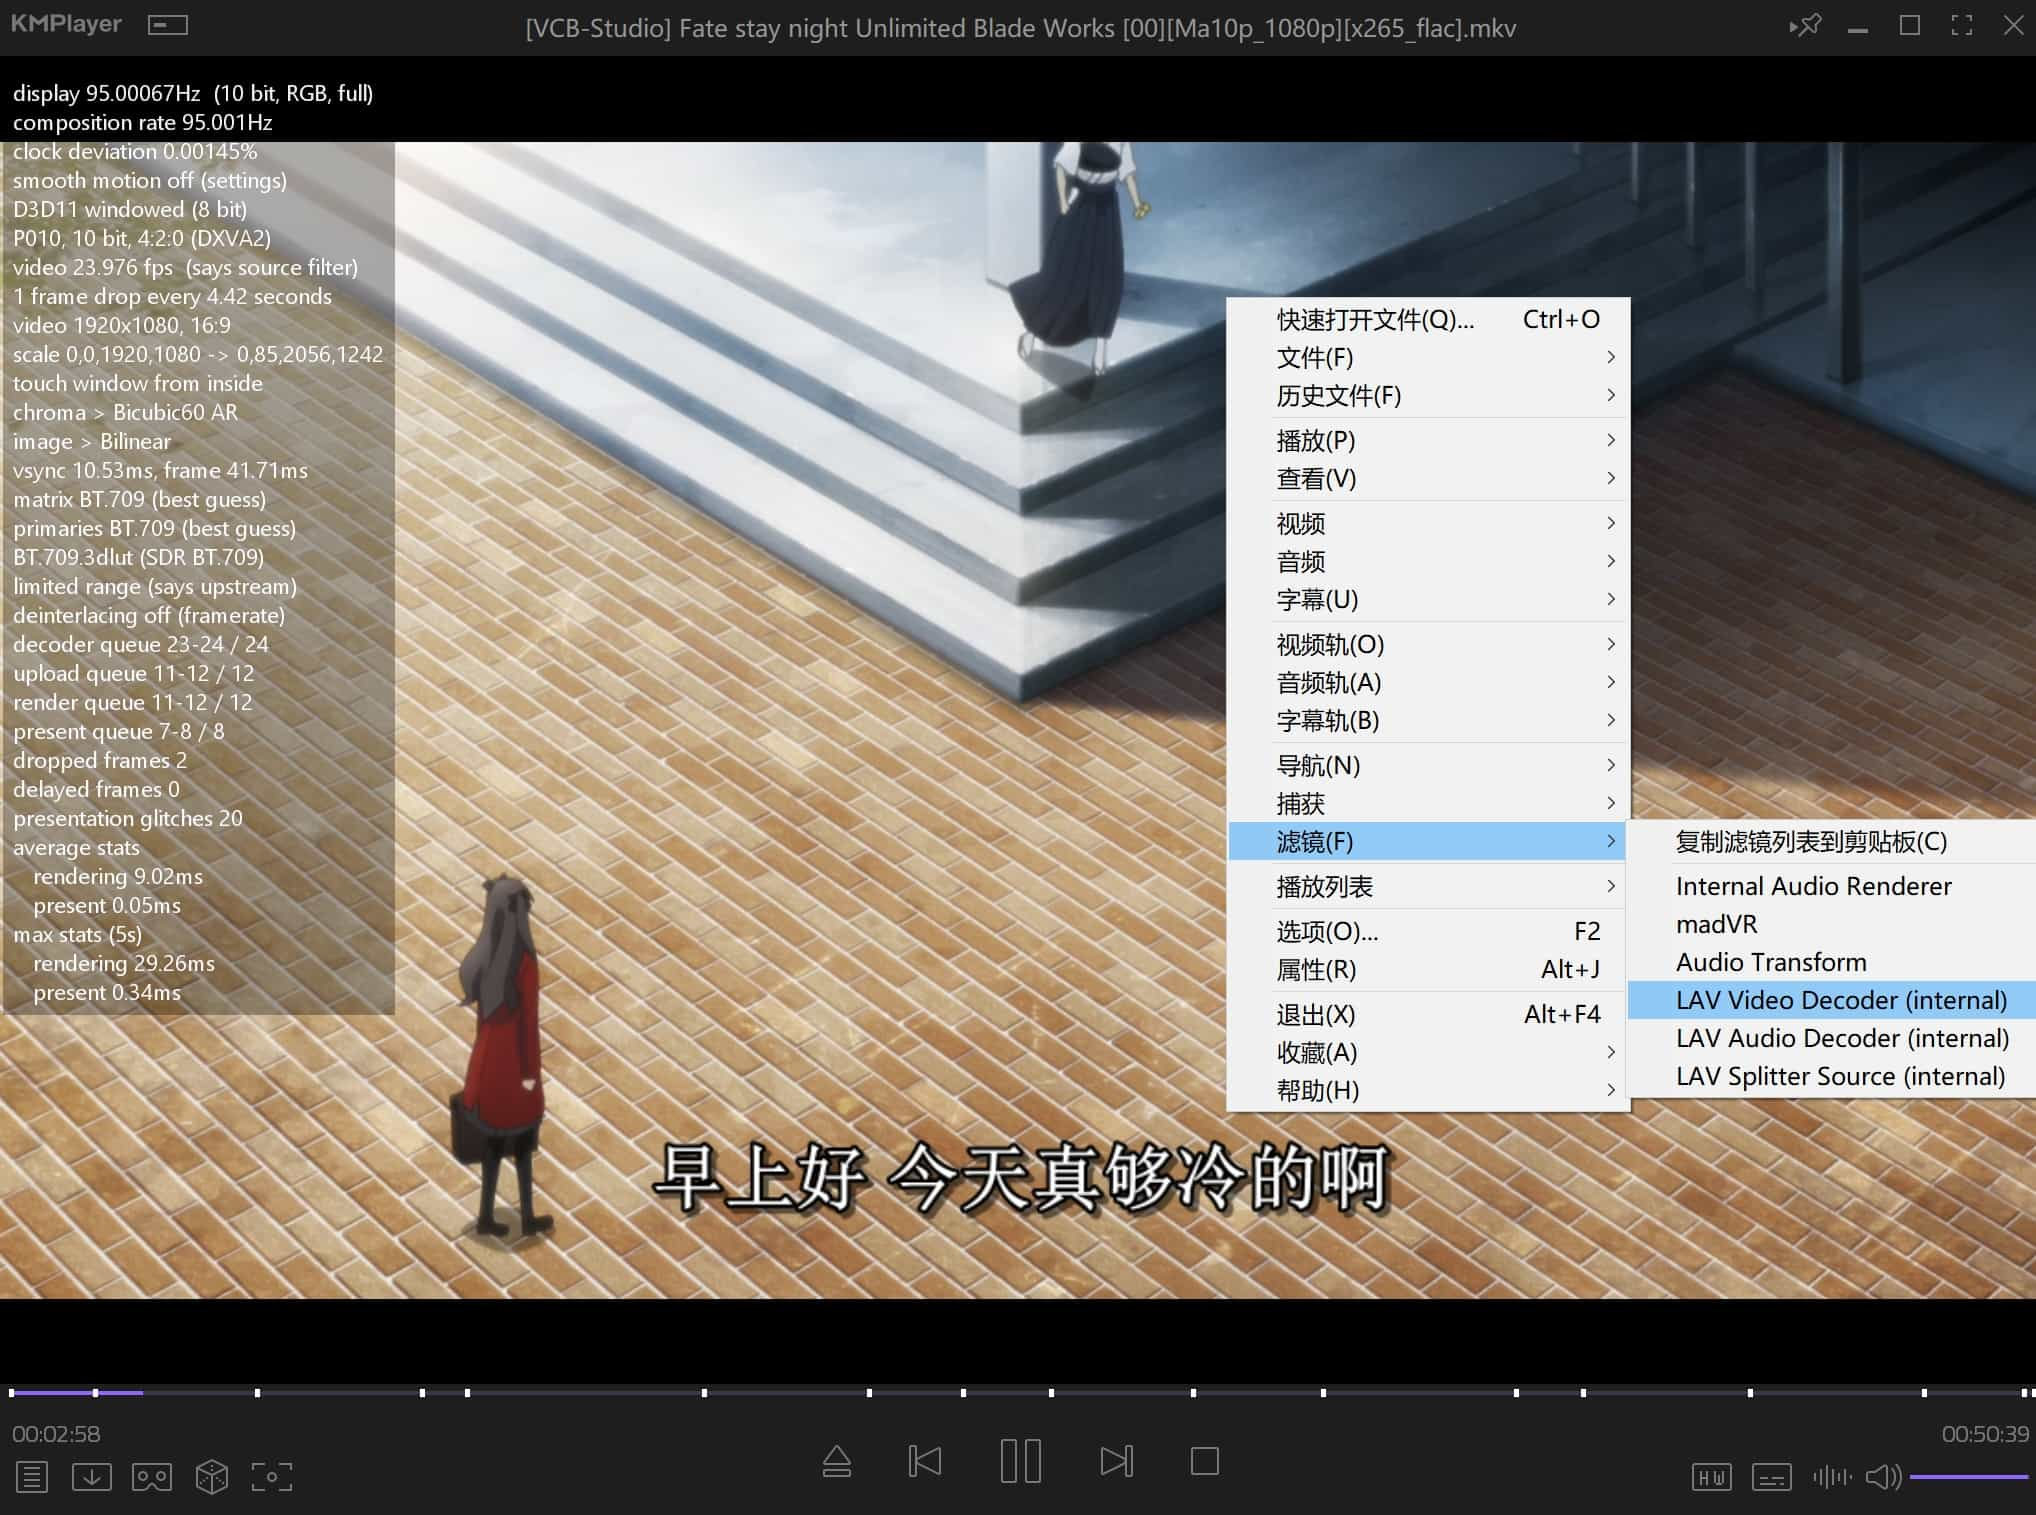2036x1515 pixels.
Task: Open the 音频 submenu
Action: tap(1429, 561)
